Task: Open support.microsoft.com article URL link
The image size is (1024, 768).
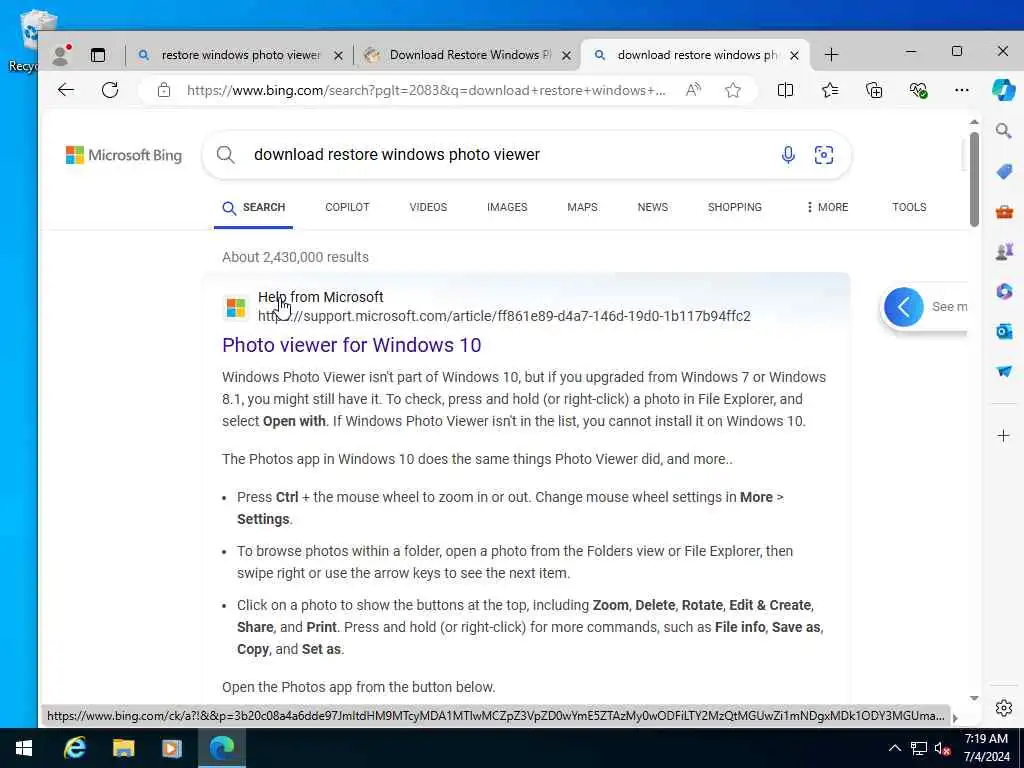Action: [x=504, y=316]
